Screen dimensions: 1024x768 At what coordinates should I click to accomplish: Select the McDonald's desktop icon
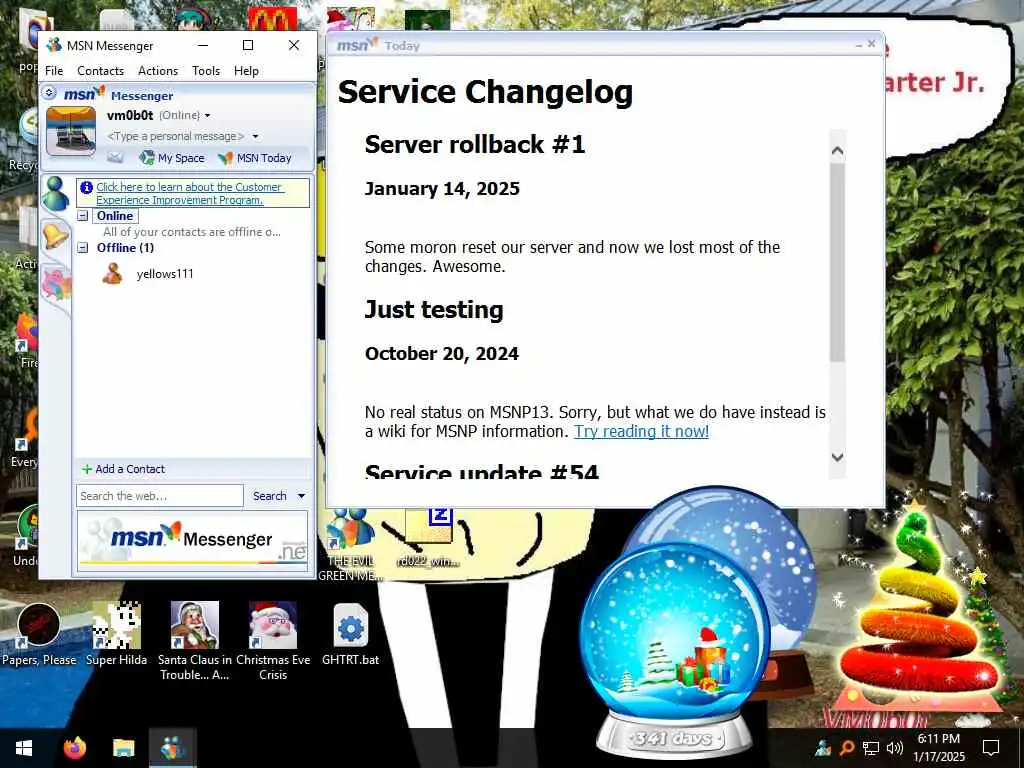pos(272,20)
